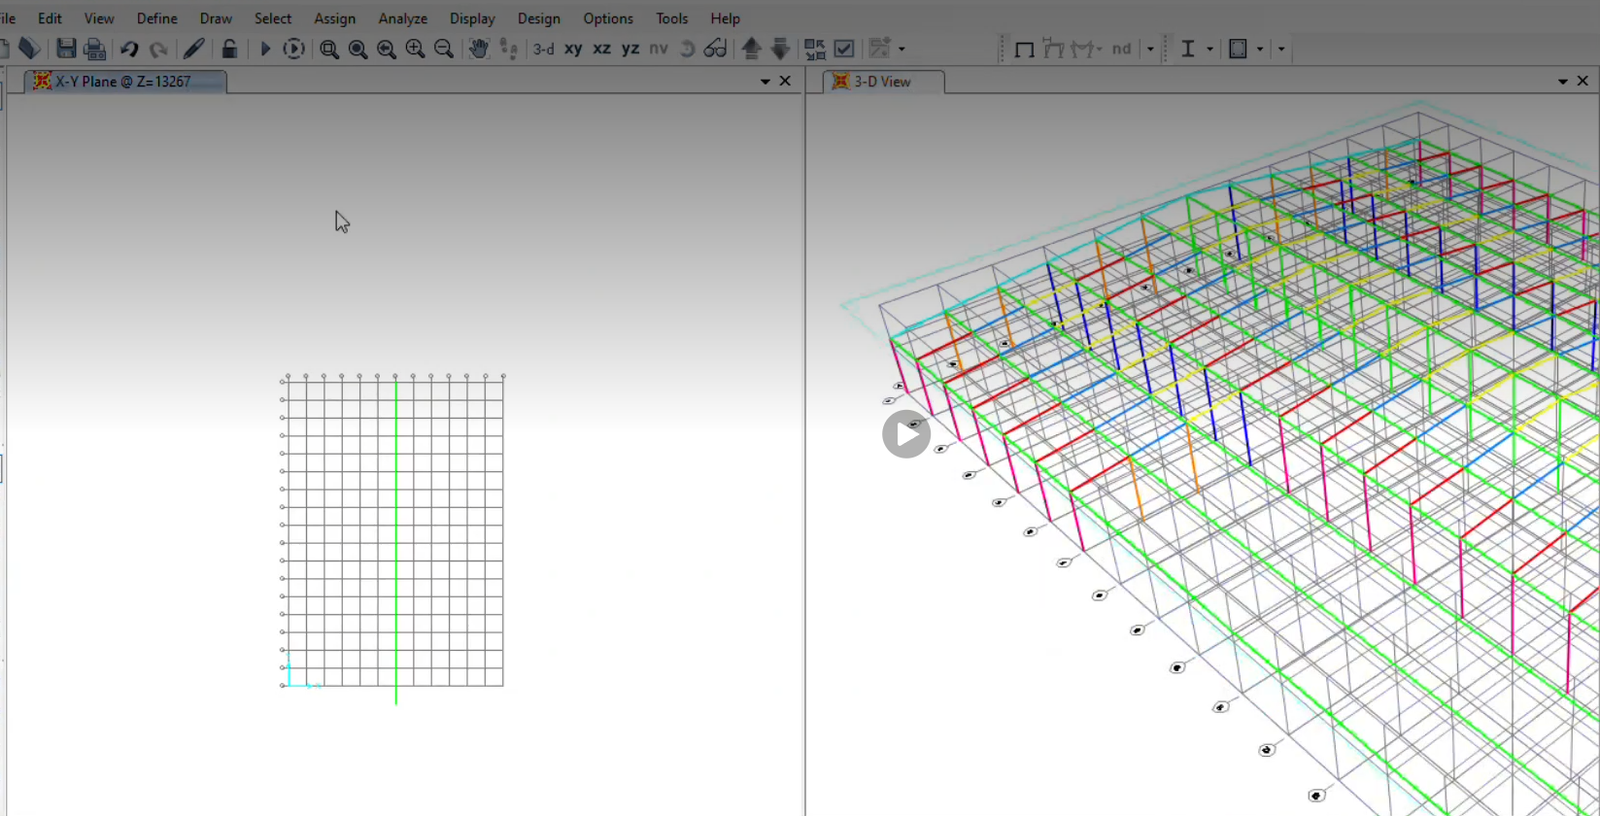Select the pencil Refresh Window icon
Viewport: 1600px width, 816px height.
(194, 48)
